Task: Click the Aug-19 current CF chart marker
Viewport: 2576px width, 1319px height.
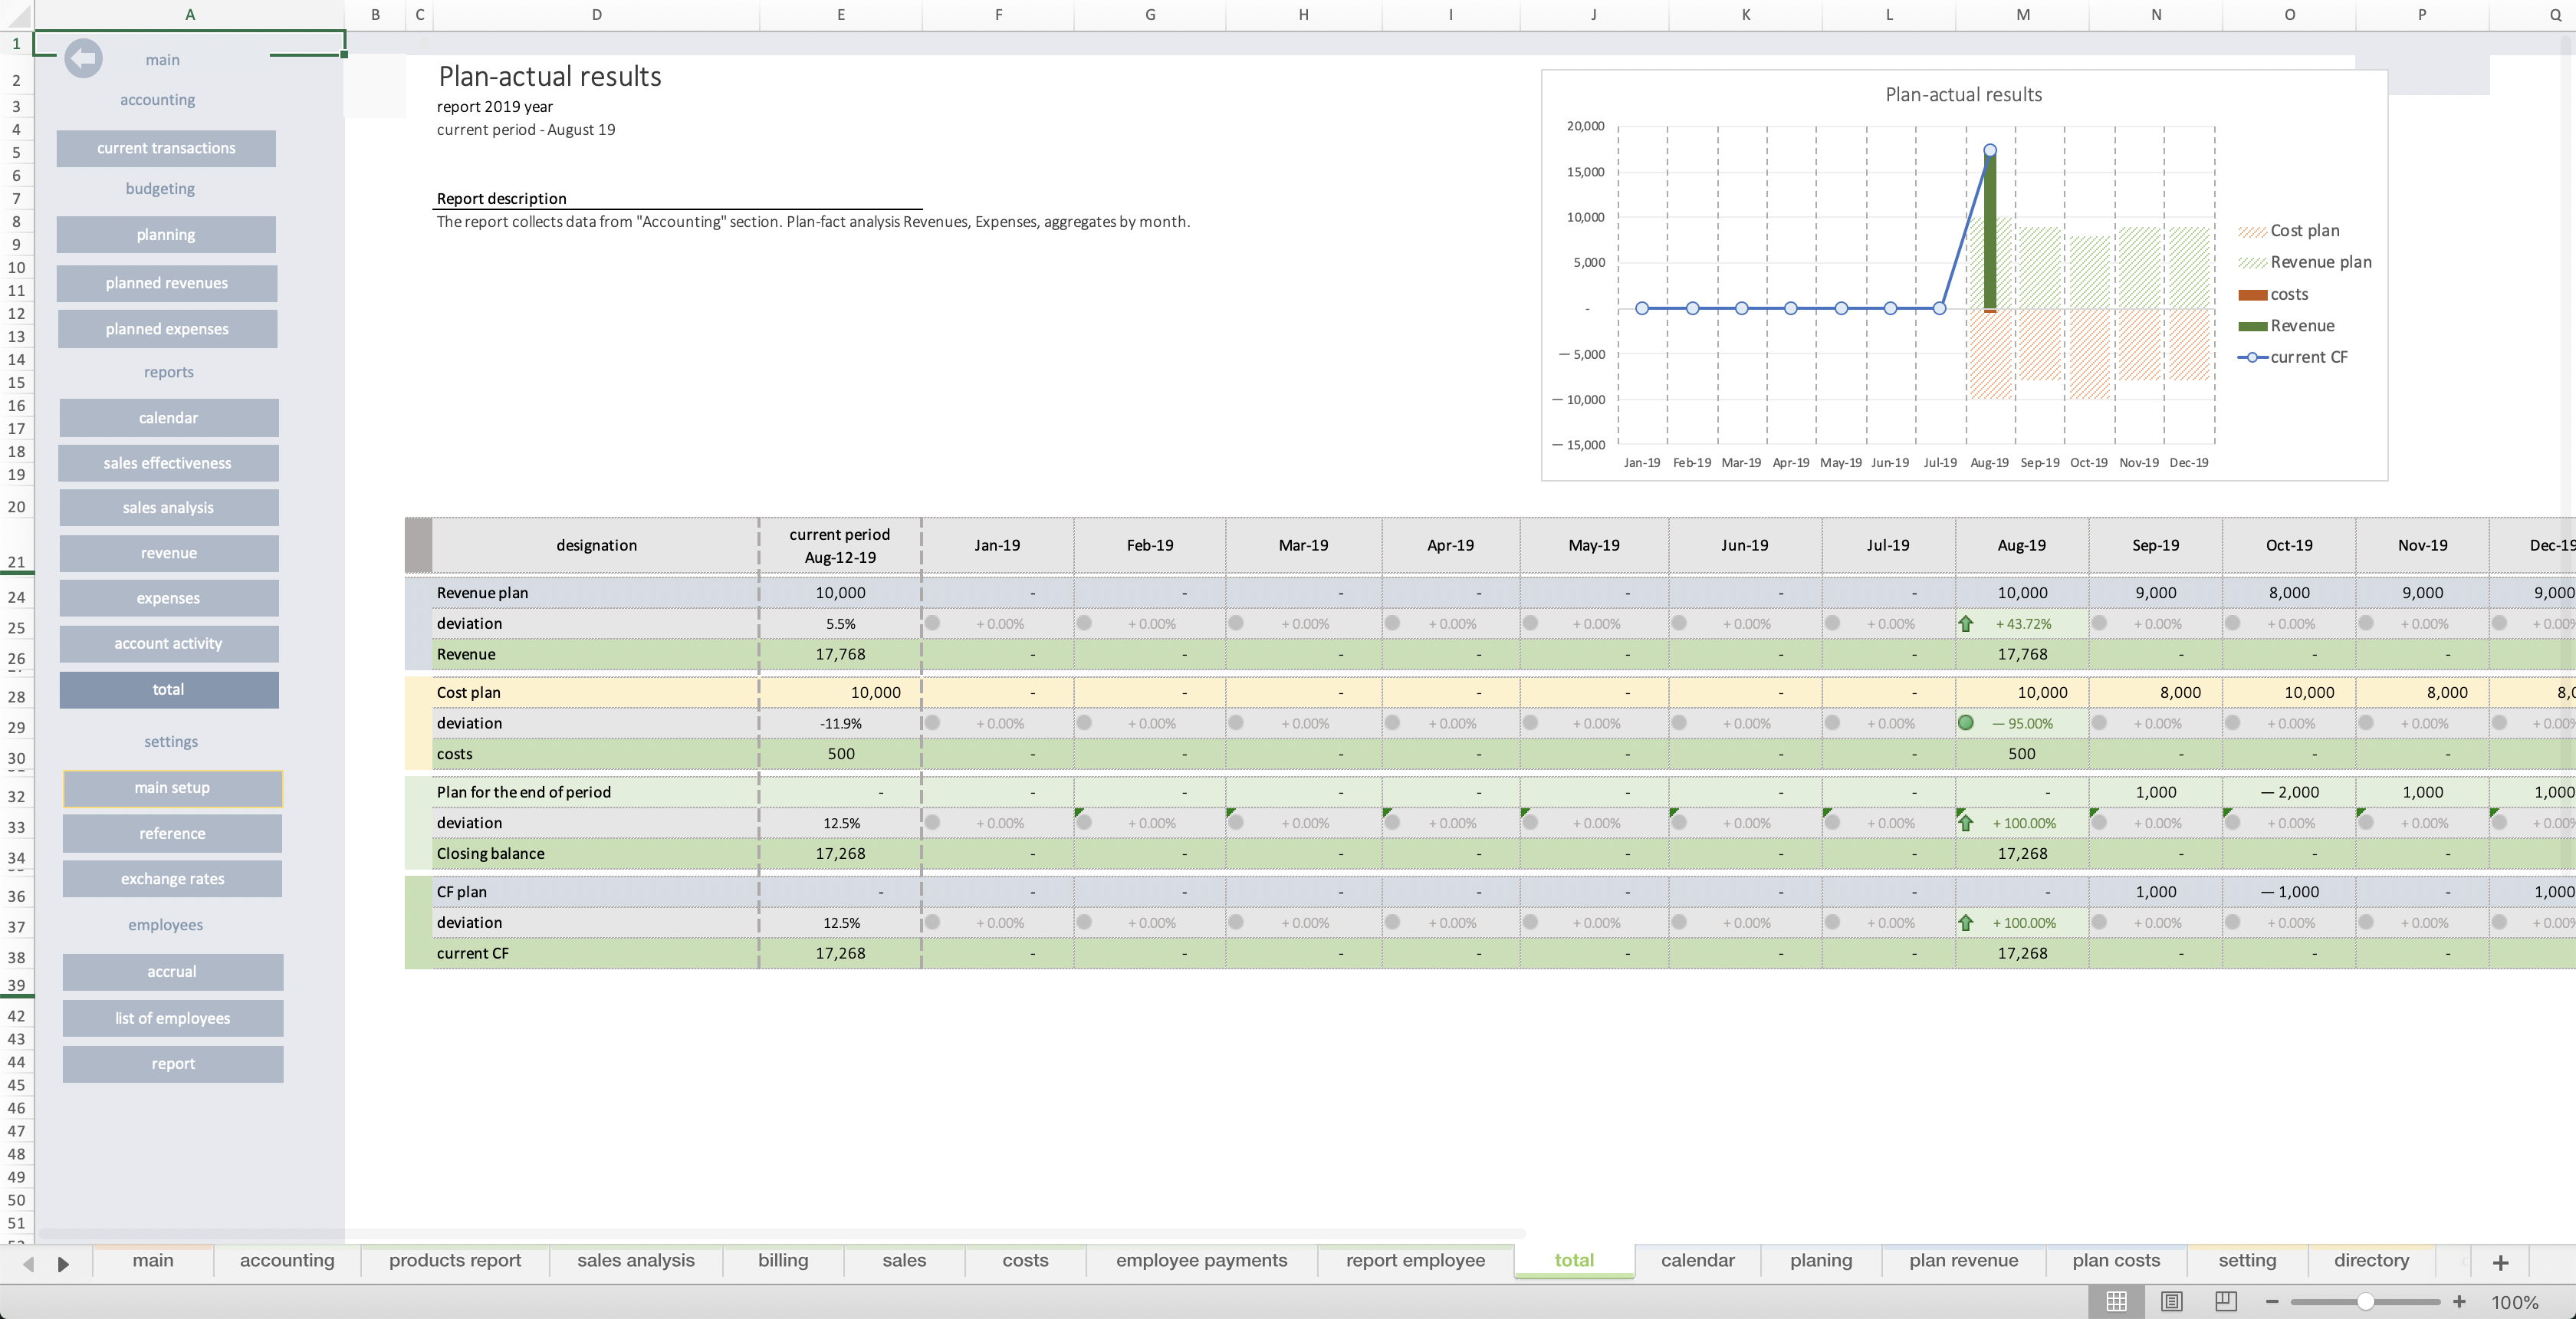Action: [x=1989, y=150]
